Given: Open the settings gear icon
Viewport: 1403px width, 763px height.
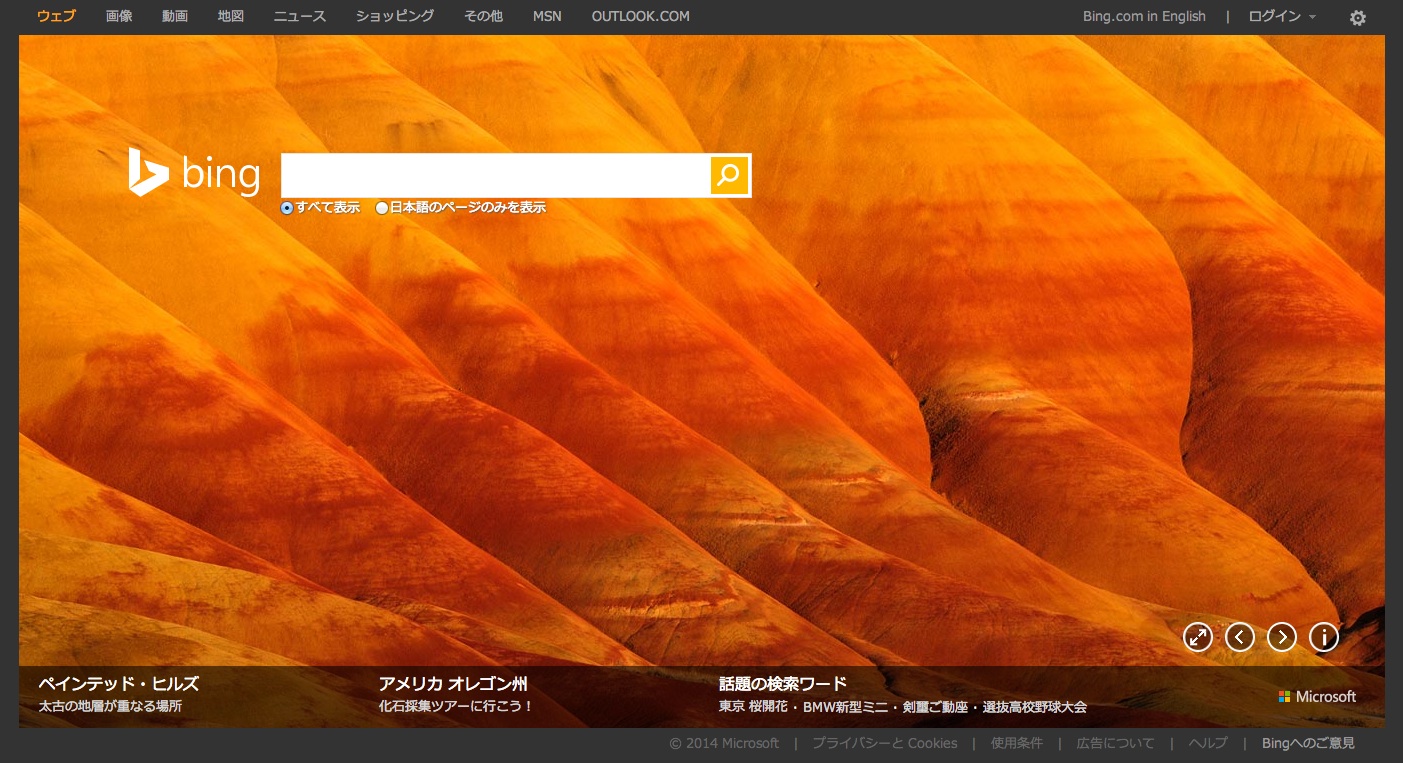Looking at the screenshot, I should pos(1357,17).
